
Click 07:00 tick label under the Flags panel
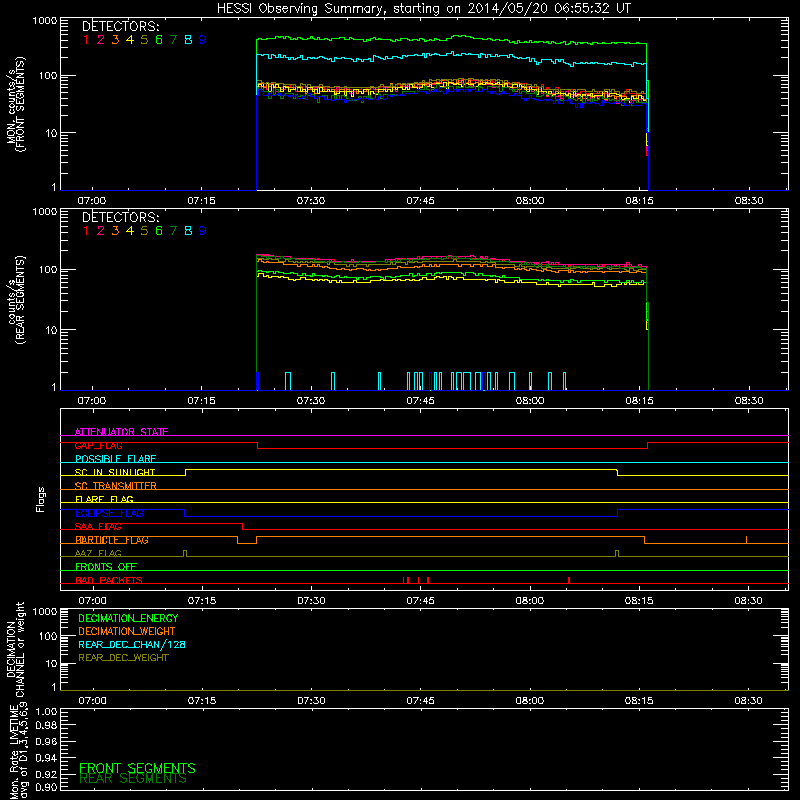(92, 601)
